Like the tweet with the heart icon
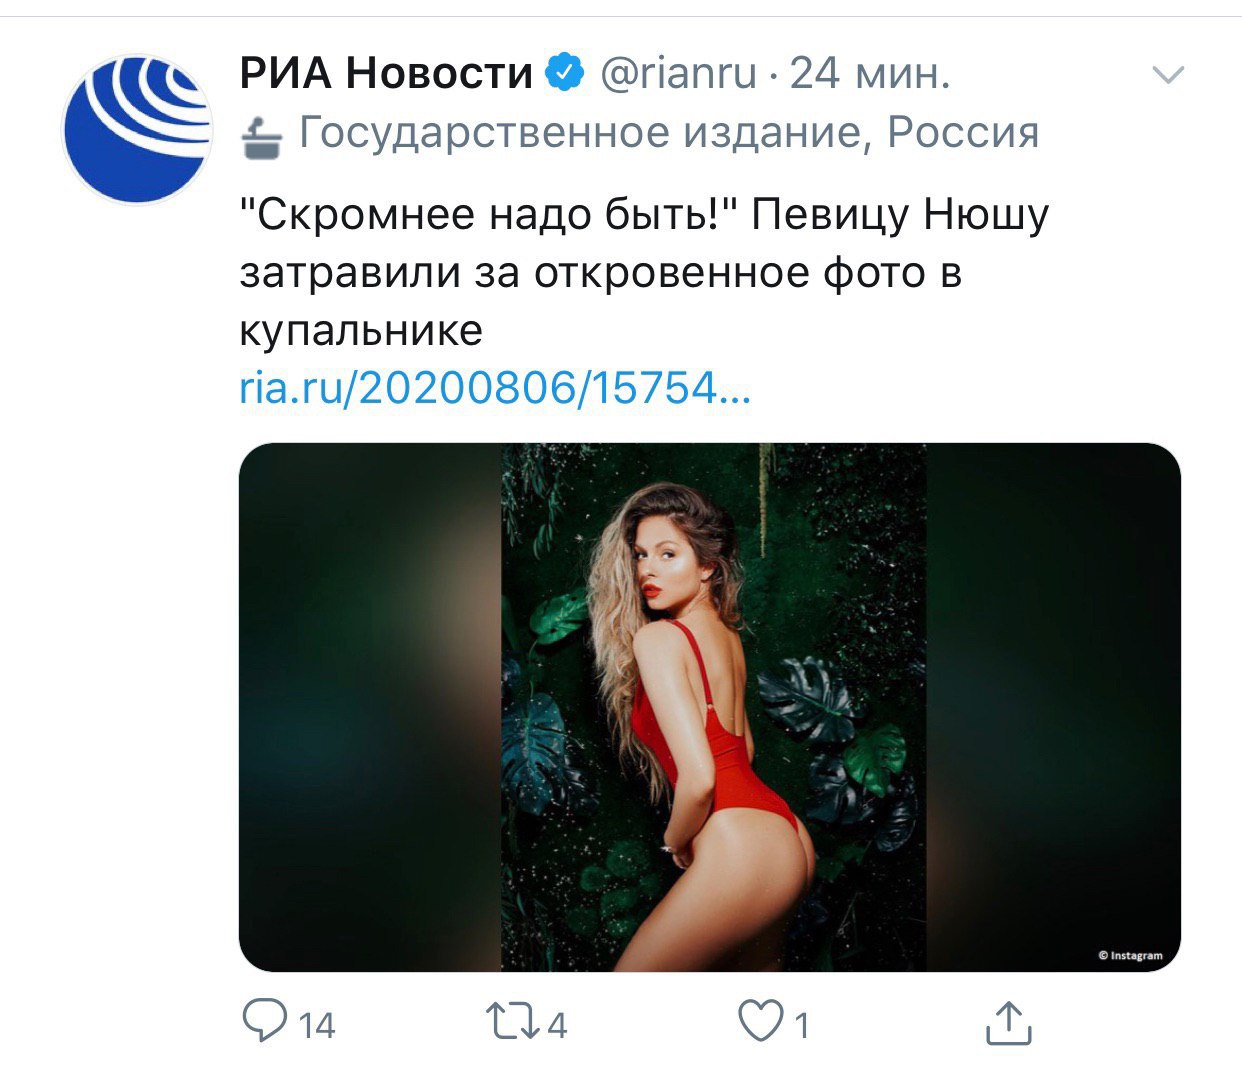Screen dimensions: 1242x1075 coord(761,1021)
